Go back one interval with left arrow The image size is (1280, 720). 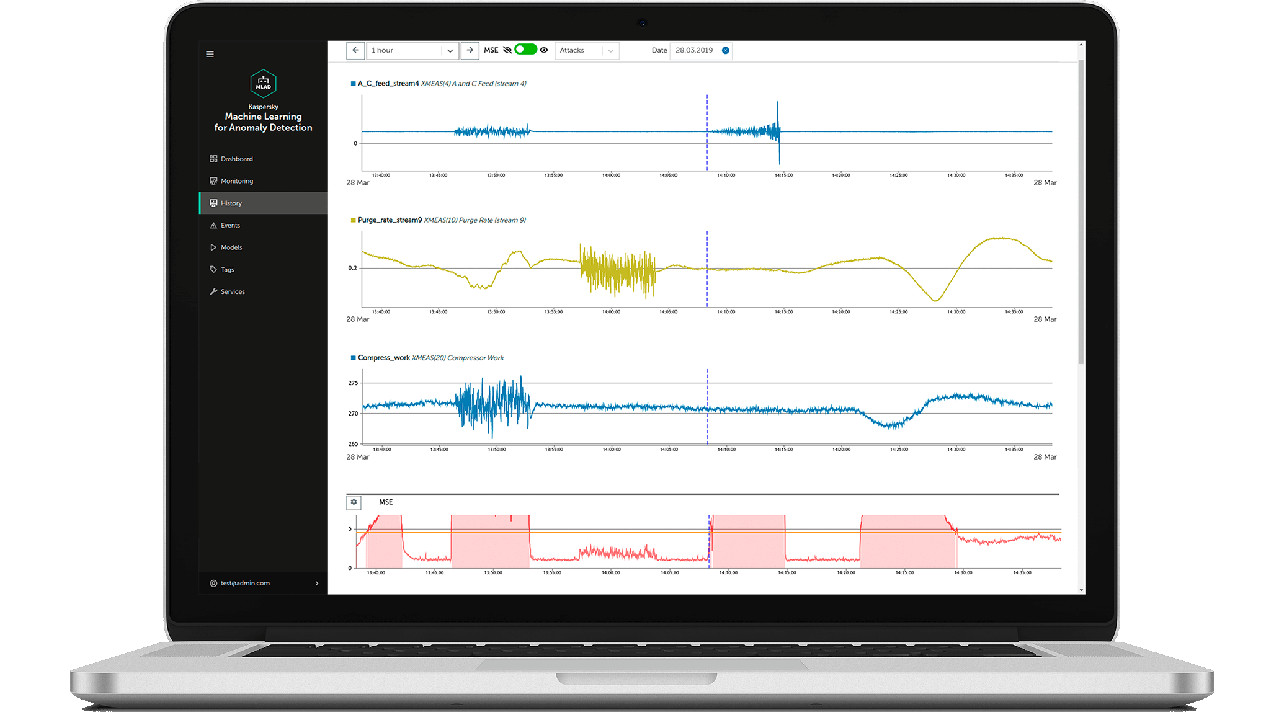355,50
